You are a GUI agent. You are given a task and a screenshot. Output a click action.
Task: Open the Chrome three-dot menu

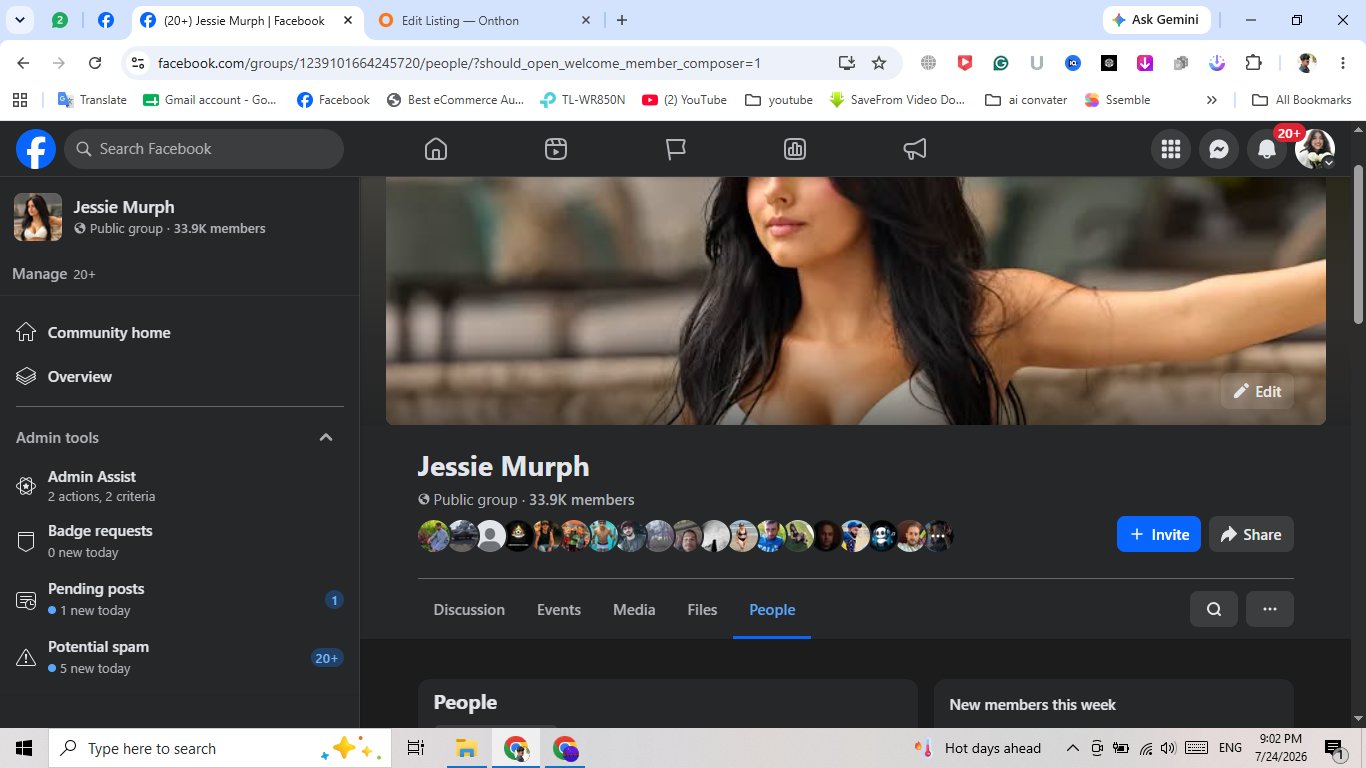point(1342,62)
